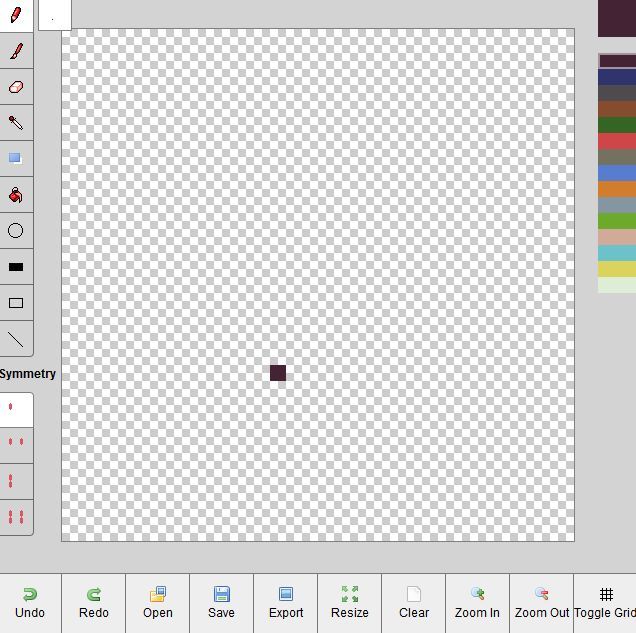The height and width of the screenshot is (633, 636).
Task: Pick the dark gray palette swatch
Action: pyautogui.click(x=617, y=93)
